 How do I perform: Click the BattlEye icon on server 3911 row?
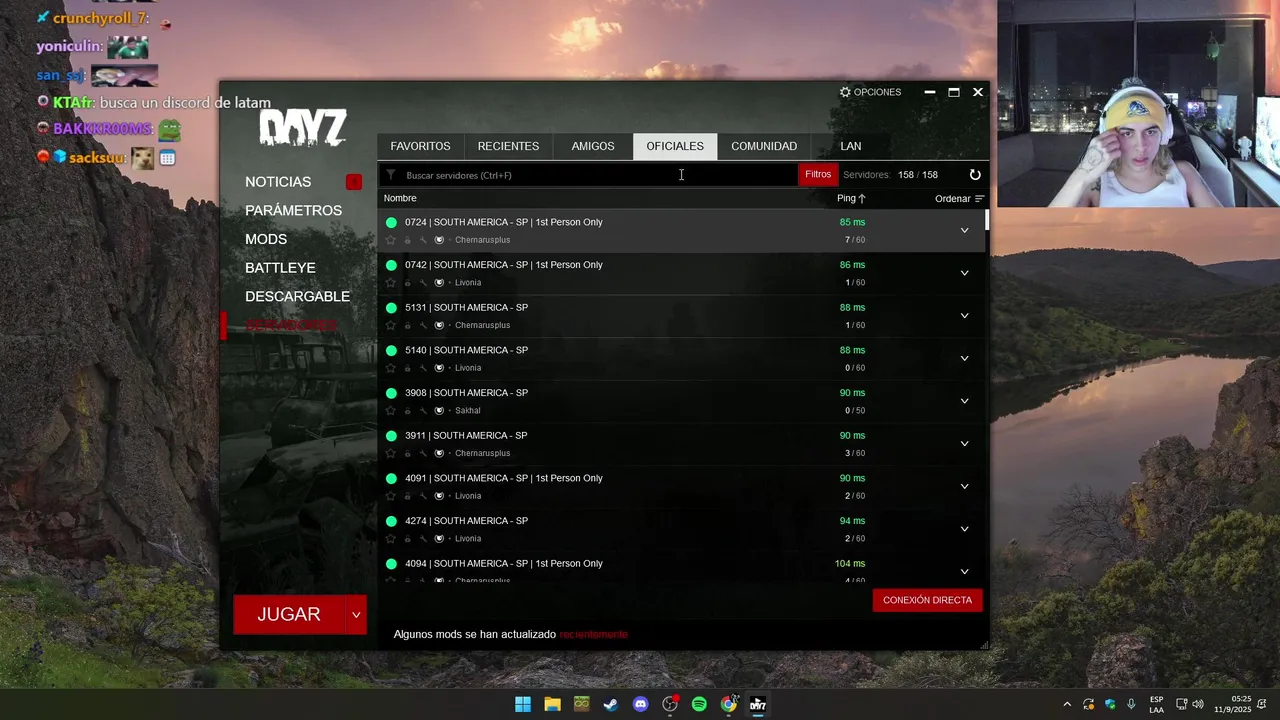click(x=439, y=453)
